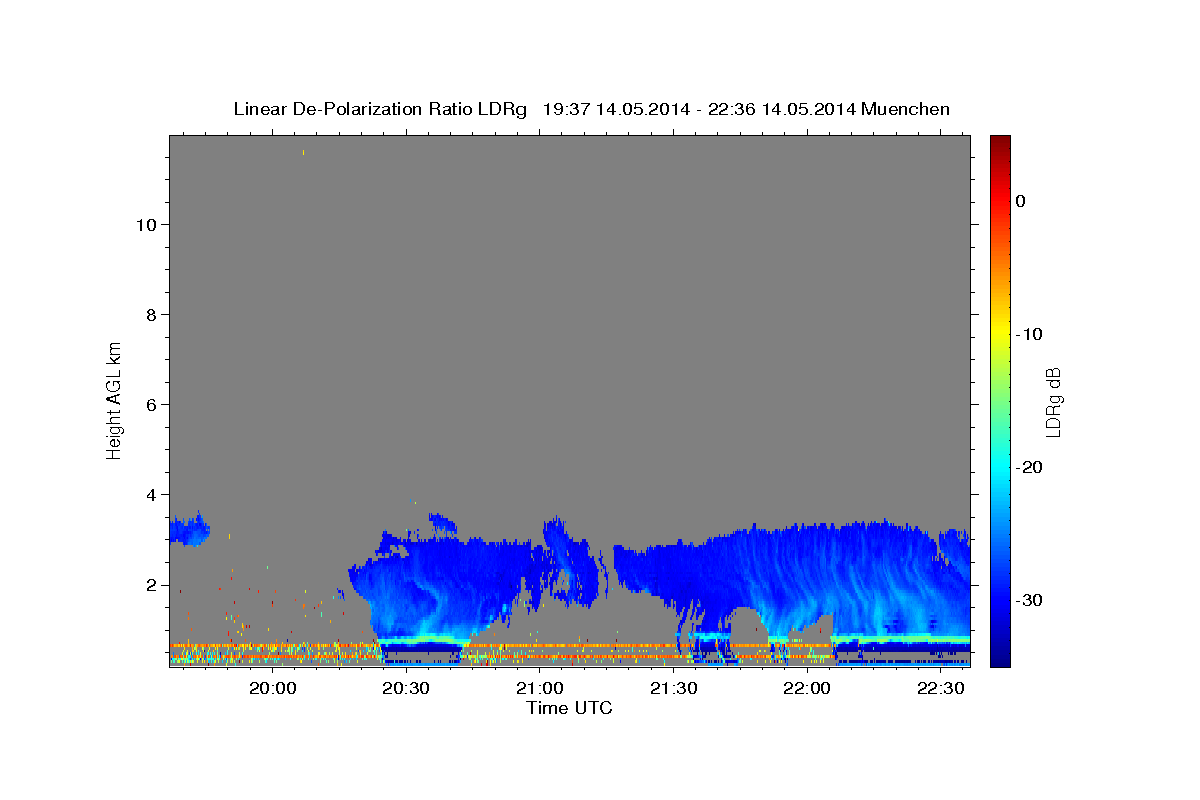Click the 4 km height tick label
This screenshot has height=800, width=1200.
click(152, 494)
